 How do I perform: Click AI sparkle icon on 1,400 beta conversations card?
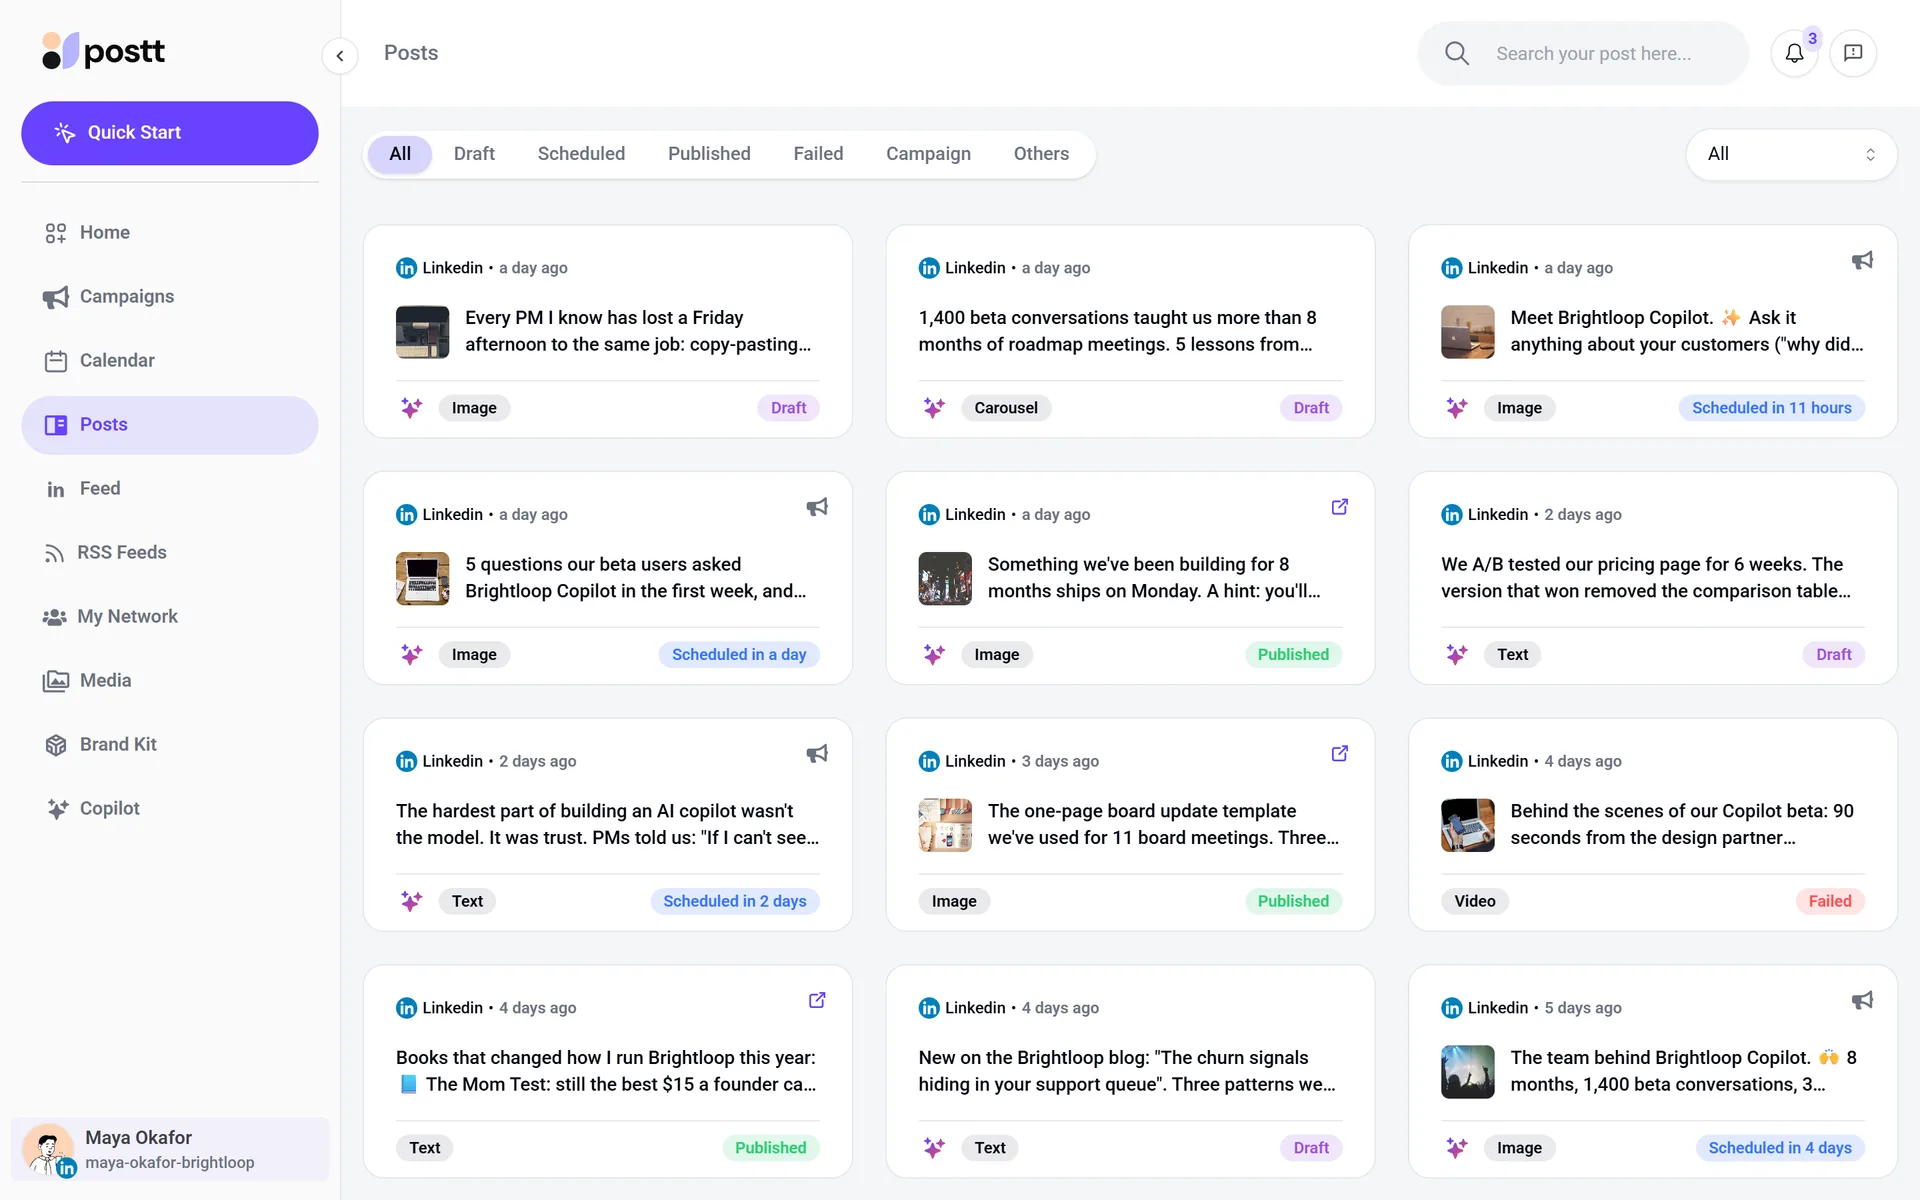(x=934, y=408)
